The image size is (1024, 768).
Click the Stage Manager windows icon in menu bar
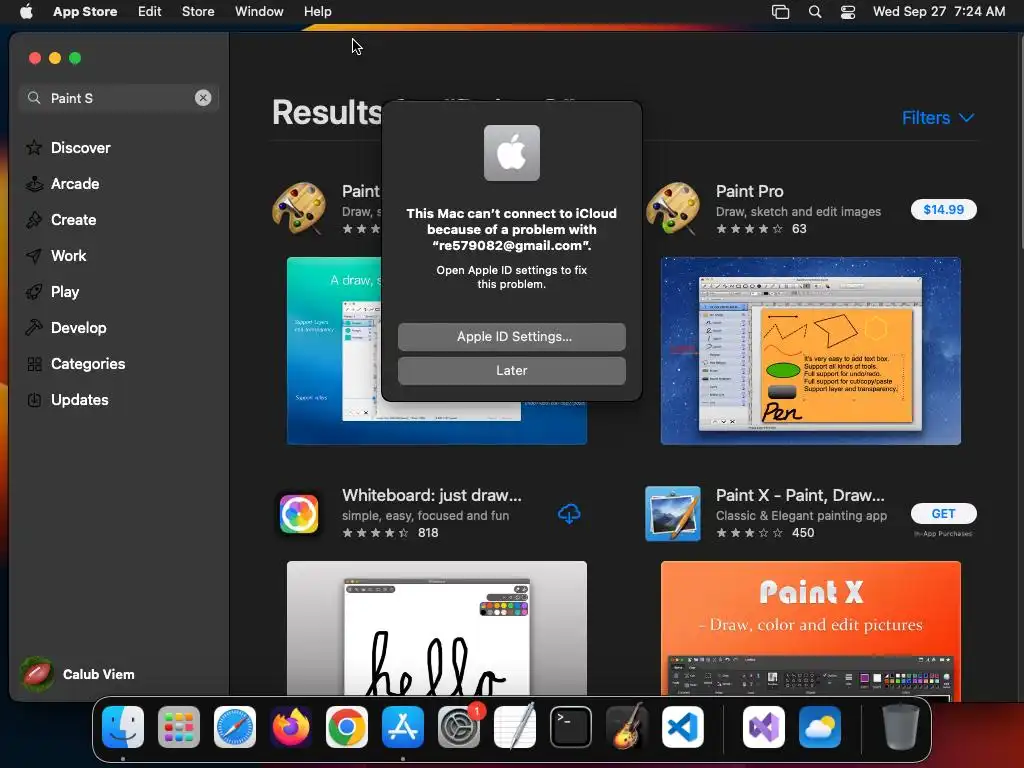tap(780, 12)
